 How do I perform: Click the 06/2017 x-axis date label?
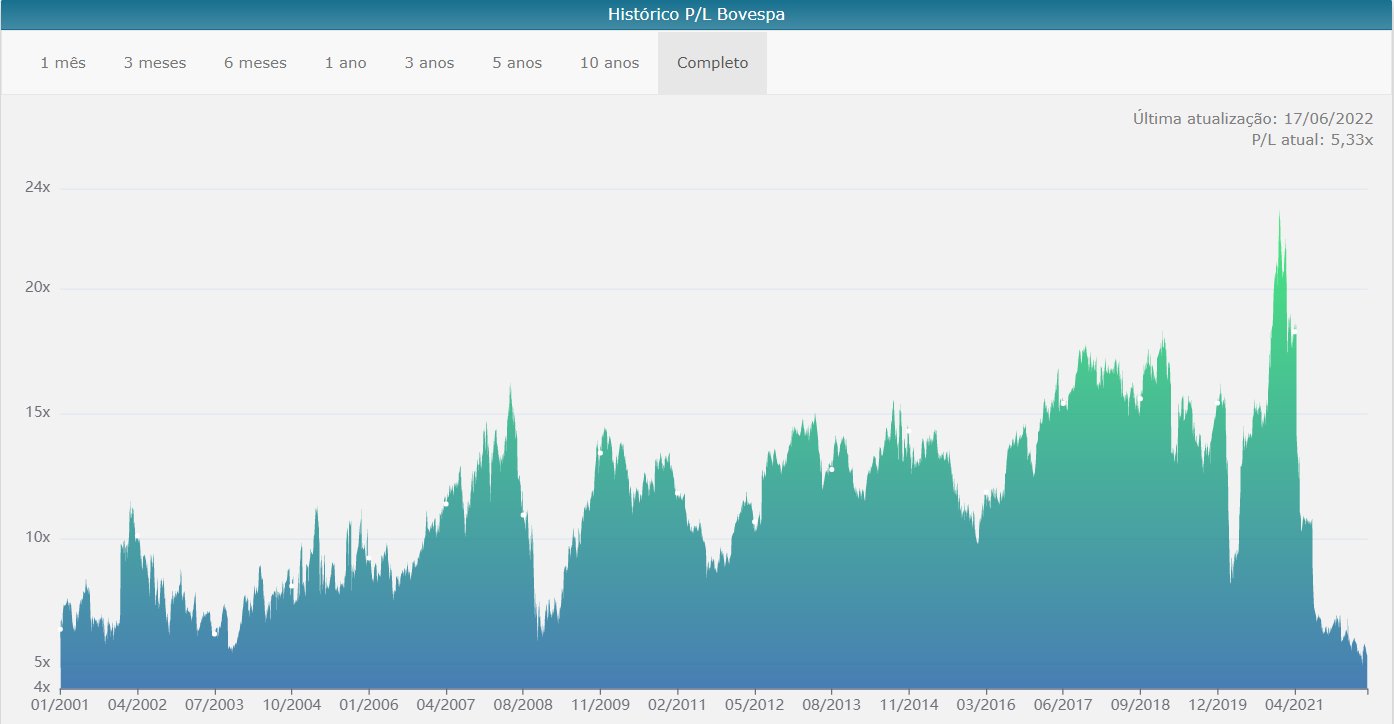click(x=1063, y=705)
